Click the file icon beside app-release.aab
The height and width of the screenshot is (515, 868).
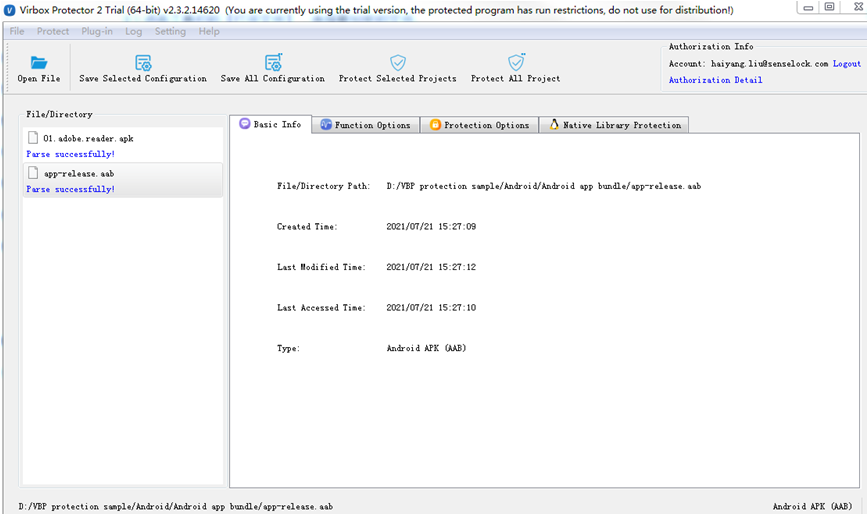33,173
